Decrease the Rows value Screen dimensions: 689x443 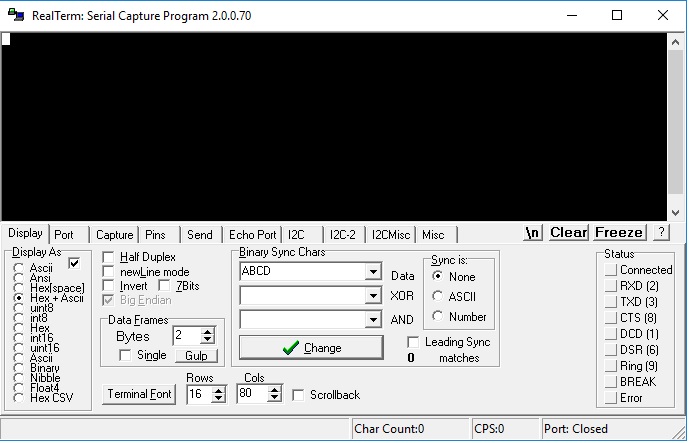tap(218, 398)
